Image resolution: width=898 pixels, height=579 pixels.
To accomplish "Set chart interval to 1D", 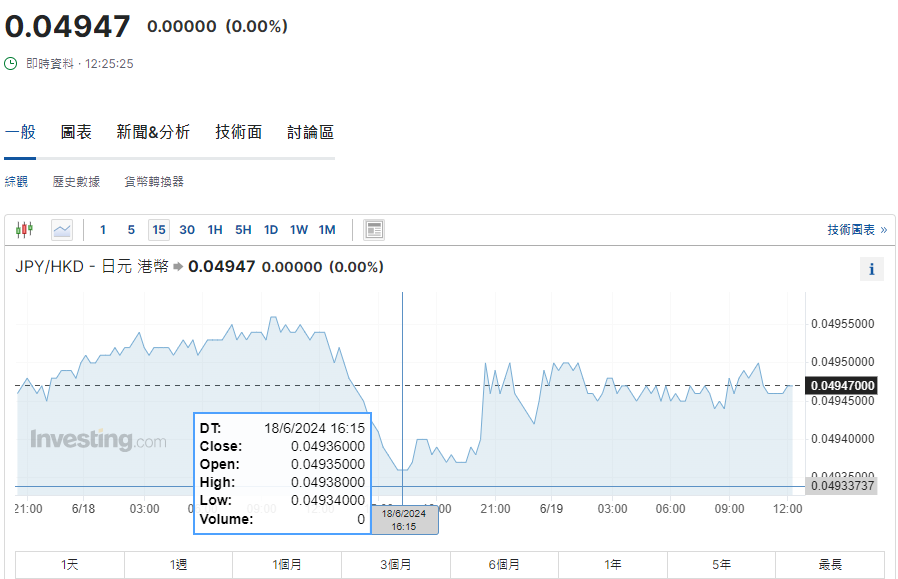I will click(271, 230).
